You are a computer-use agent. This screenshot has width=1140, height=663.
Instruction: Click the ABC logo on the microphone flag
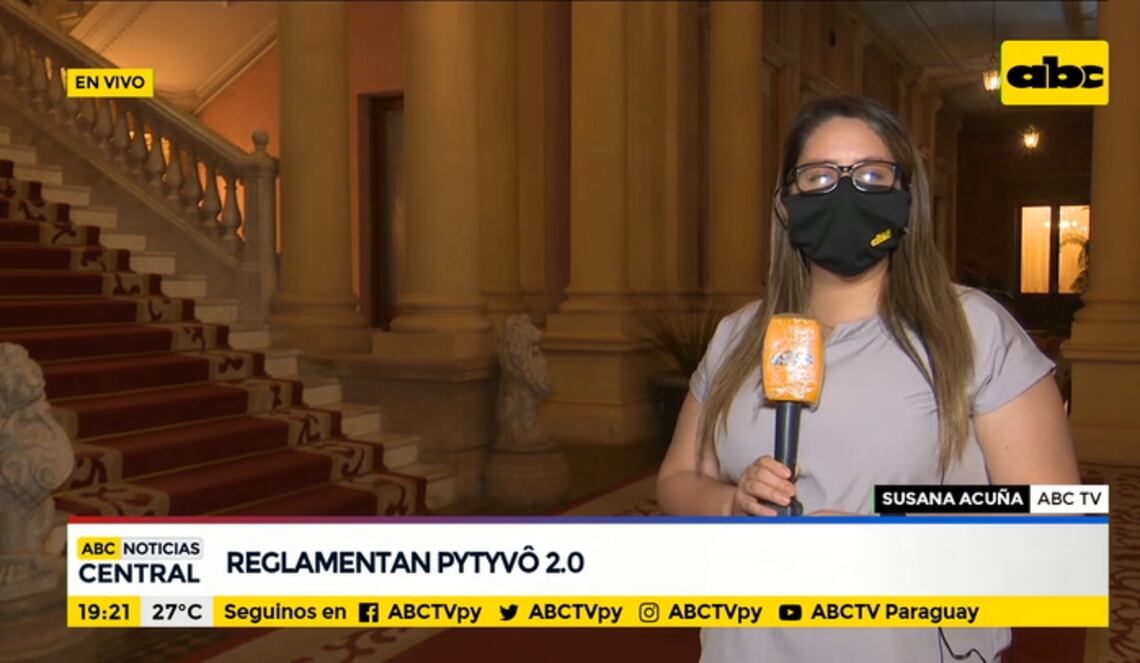pos(793,359)
